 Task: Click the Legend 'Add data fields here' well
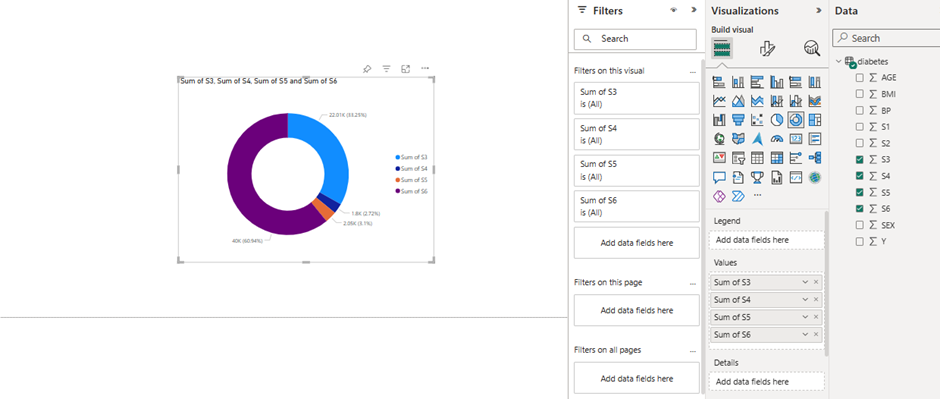pos(767,240)
